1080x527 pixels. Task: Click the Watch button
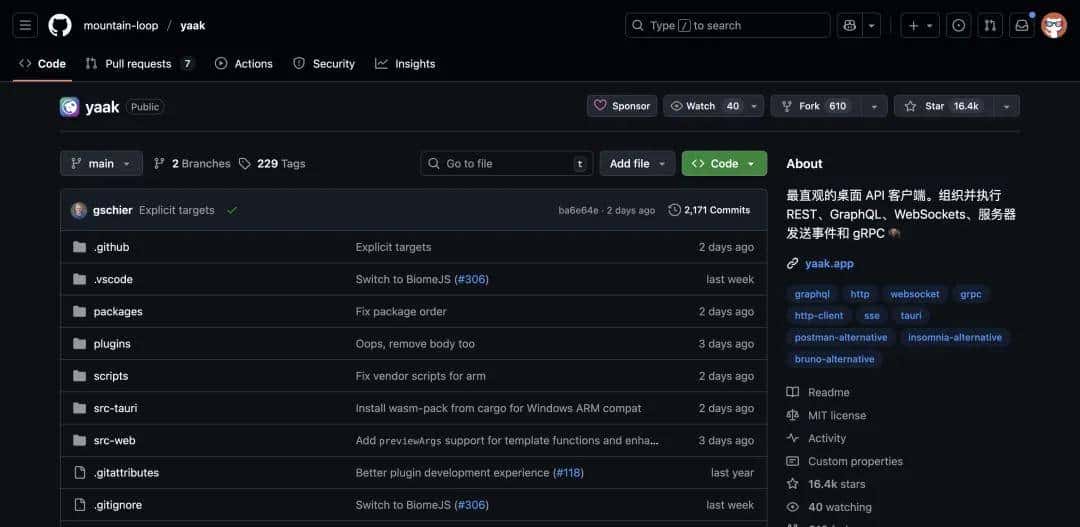[x=704, y=106]
